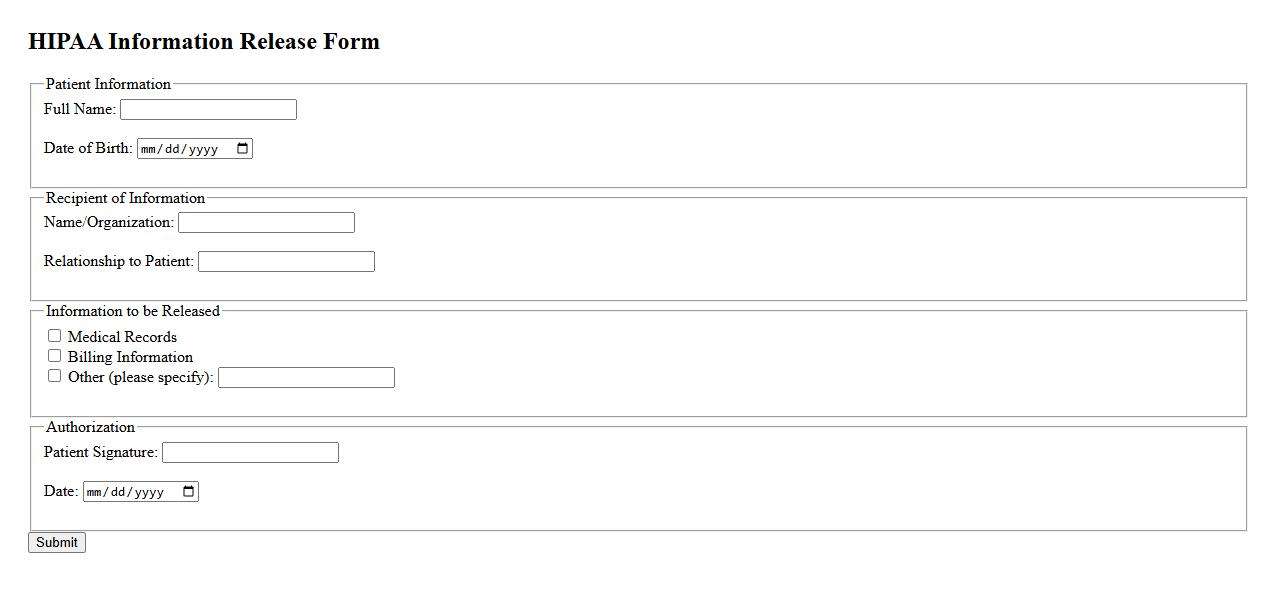The height and width of the screenshot is (601, 1278).
Task: Click the 'Other (please specify):' label text
Action: [x=140, y=377]
